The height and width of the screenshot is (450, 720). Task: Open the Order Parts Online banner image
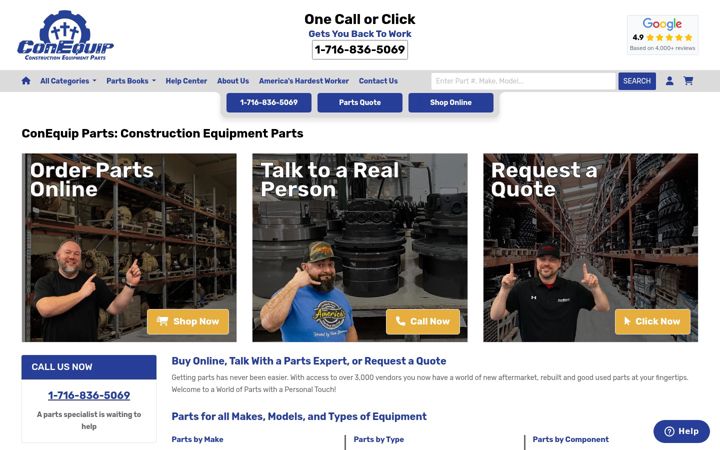pyautogui.click(x=129, y=248)
